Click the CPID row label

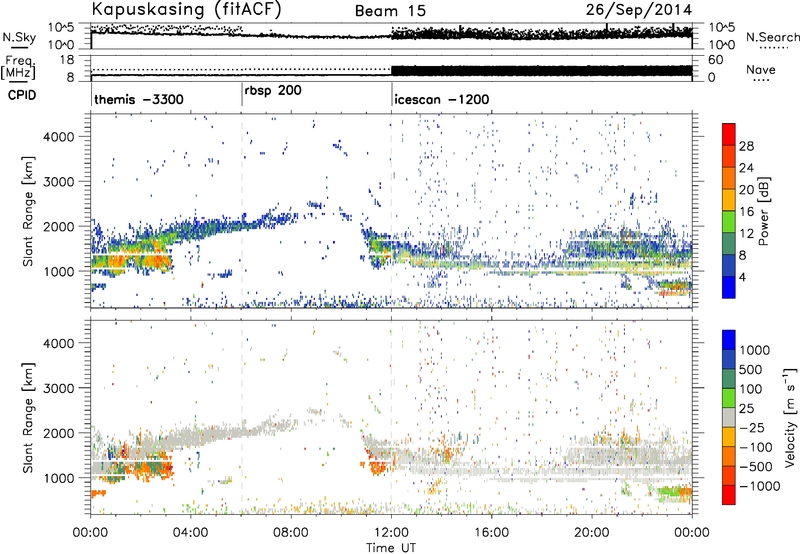(22, 95)
